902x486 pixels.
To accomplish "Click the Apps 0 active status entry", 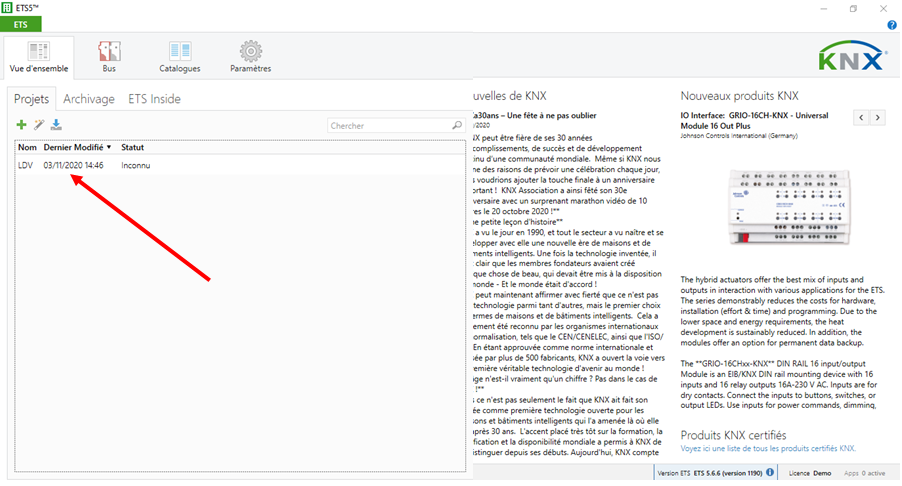I will 865,473.
